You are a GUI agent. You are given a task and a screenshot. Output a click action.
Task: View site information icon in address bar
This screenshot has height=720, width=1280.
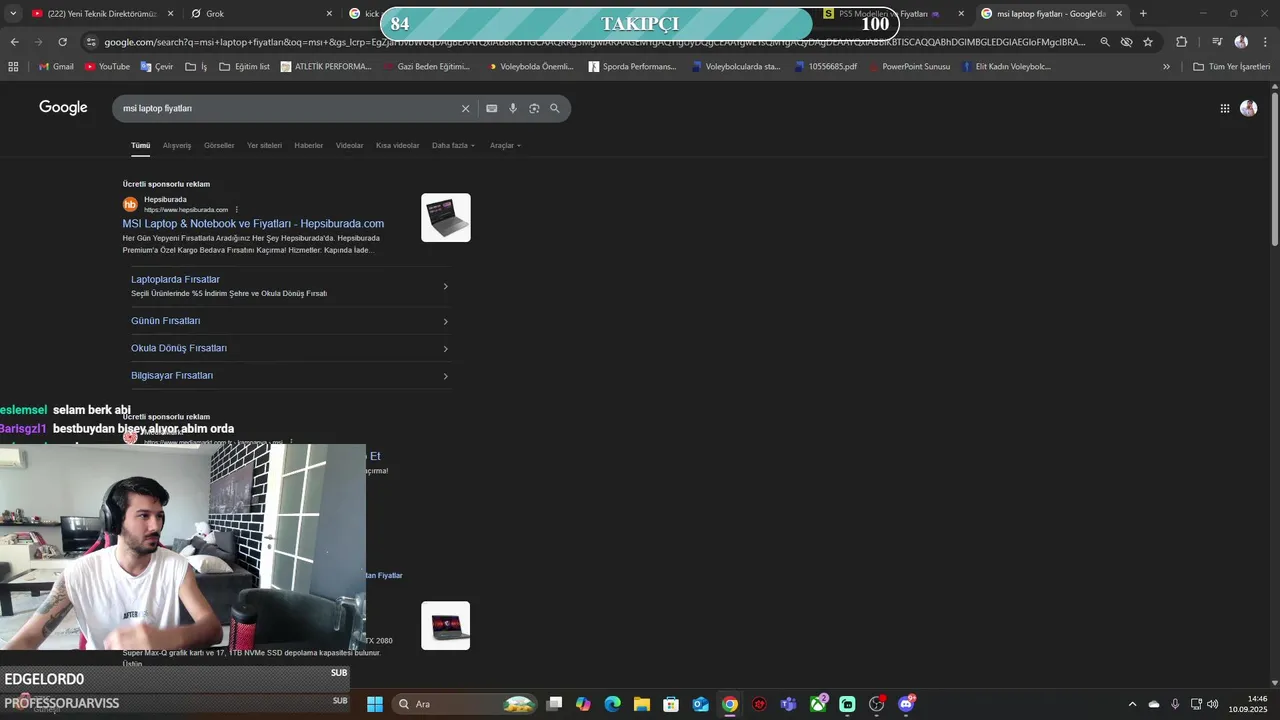91,42
